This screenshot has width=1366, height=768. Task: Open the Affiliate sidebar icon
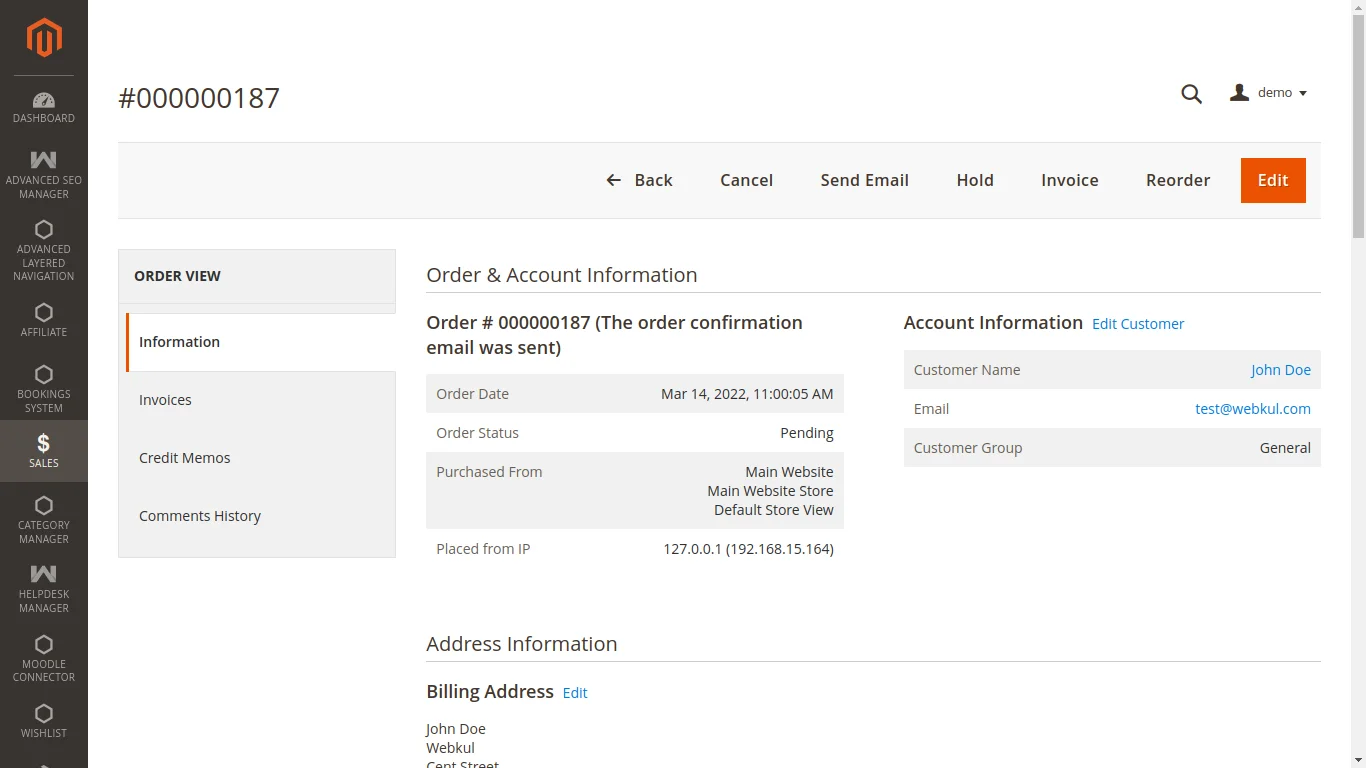click(x=44, y=313)
